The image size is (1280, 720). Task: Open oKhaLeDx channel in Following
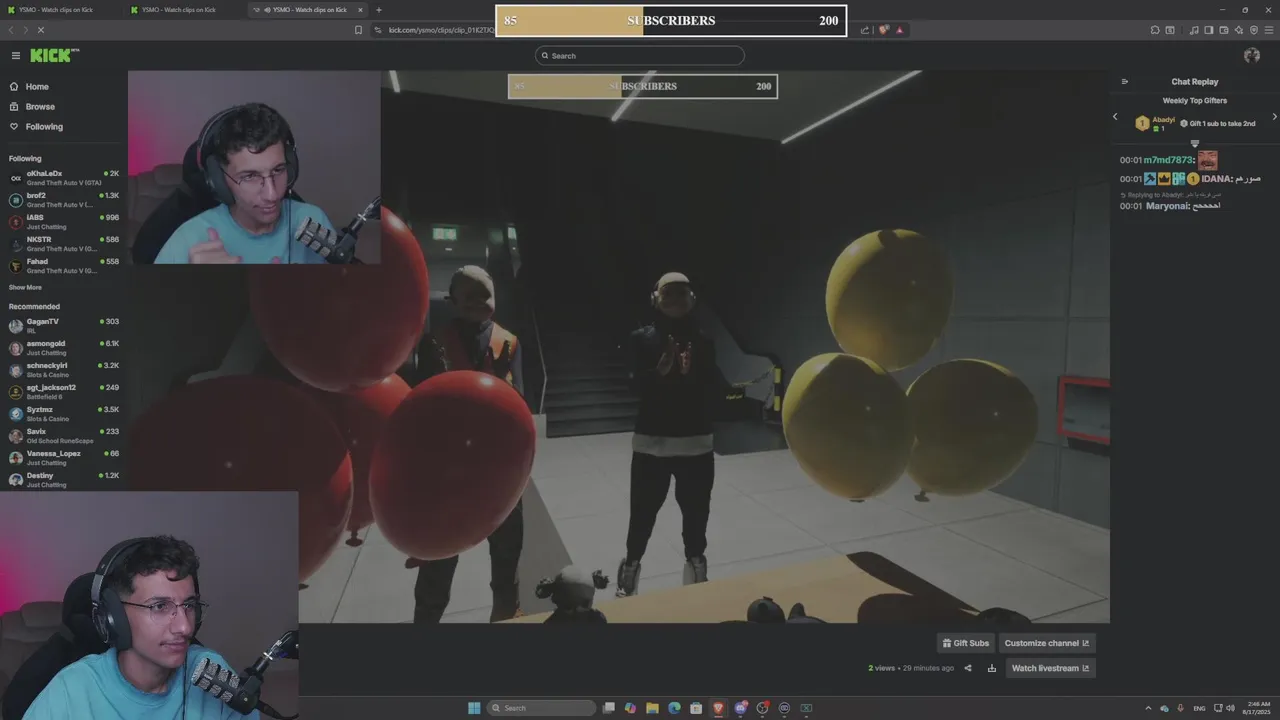click(64, 178)
